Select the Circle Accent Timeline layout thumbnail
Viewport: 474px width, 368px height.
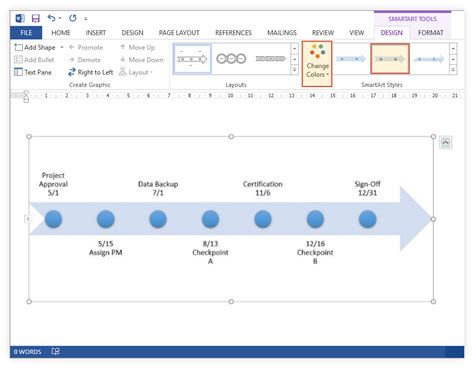231,59
